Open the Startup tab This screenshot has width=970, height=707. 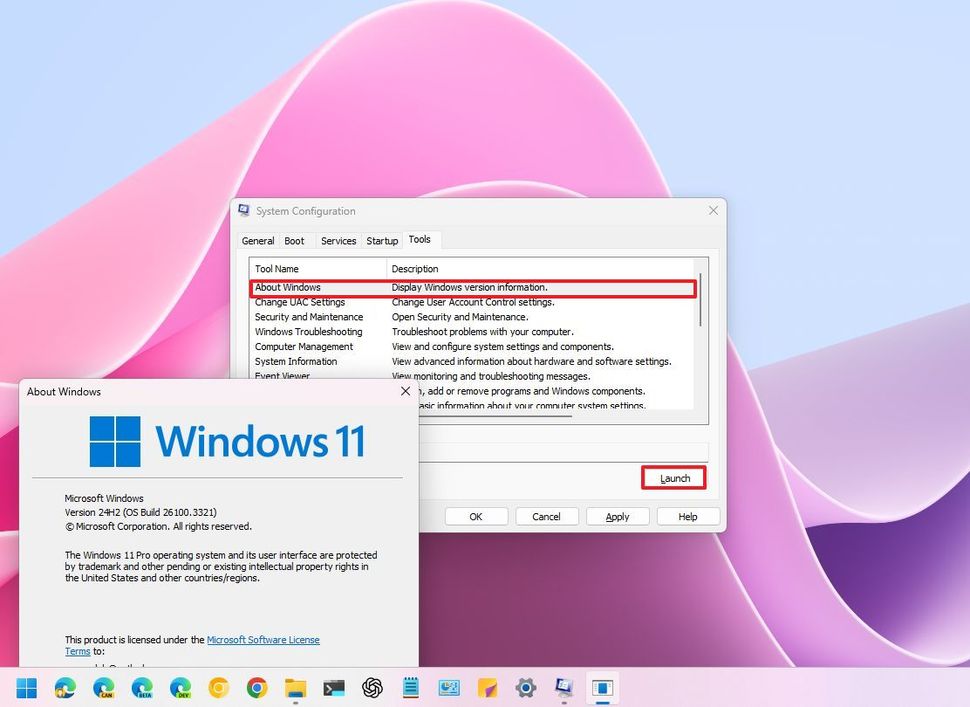click(x=381, y=240)
